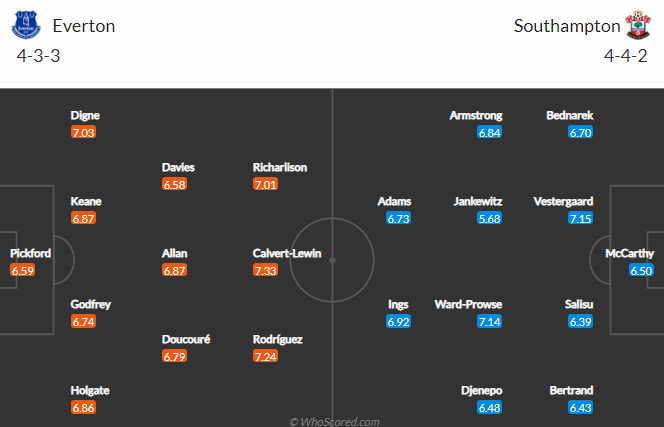Click Southampton's 4-4-2 formation text
Viewport: 664px width, 427px height.
[625, 56]
